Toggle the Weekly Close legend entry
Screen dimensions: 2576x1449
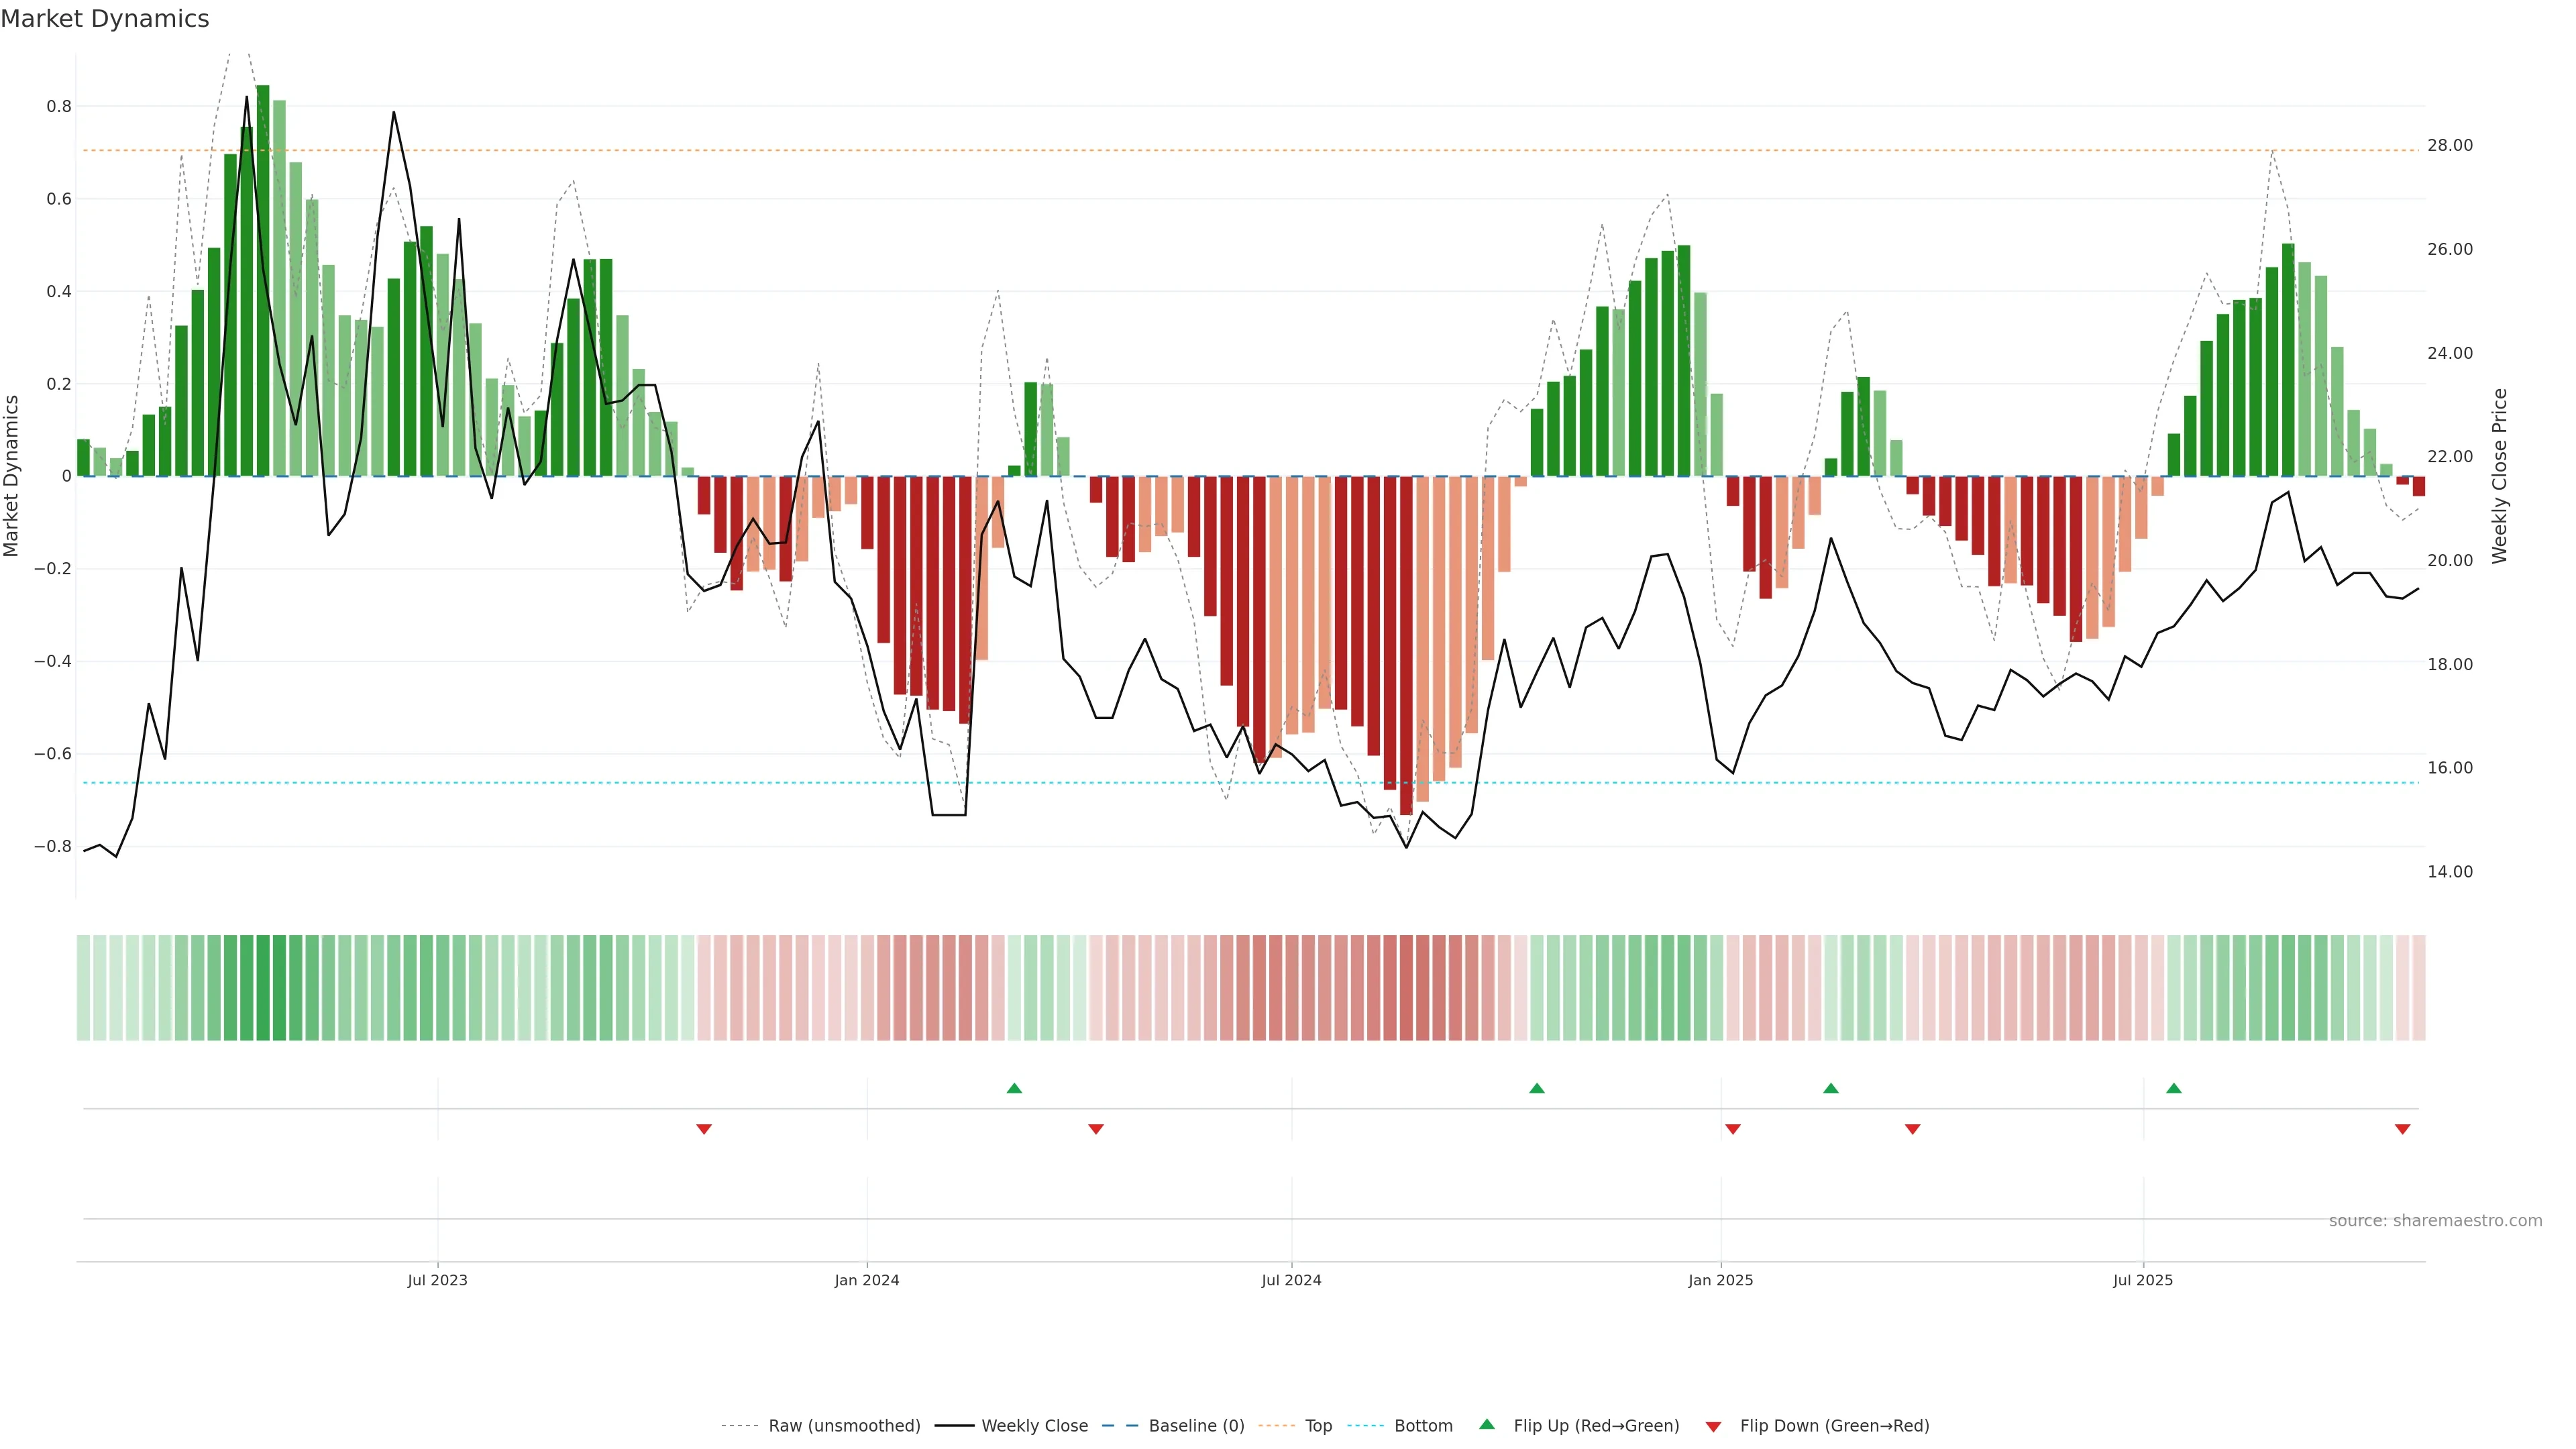pos(1034,1426)
